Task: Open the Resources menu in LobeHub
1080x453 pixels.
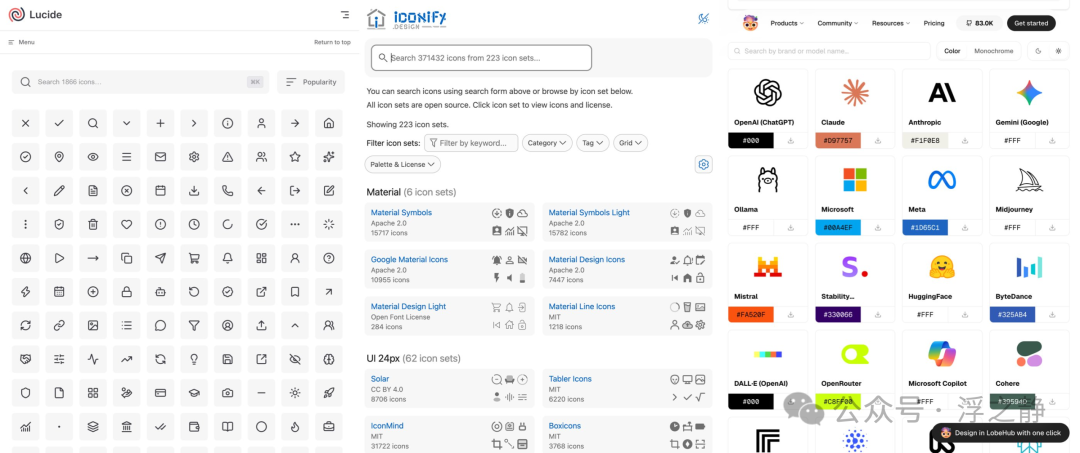Action: coord(891,23)
